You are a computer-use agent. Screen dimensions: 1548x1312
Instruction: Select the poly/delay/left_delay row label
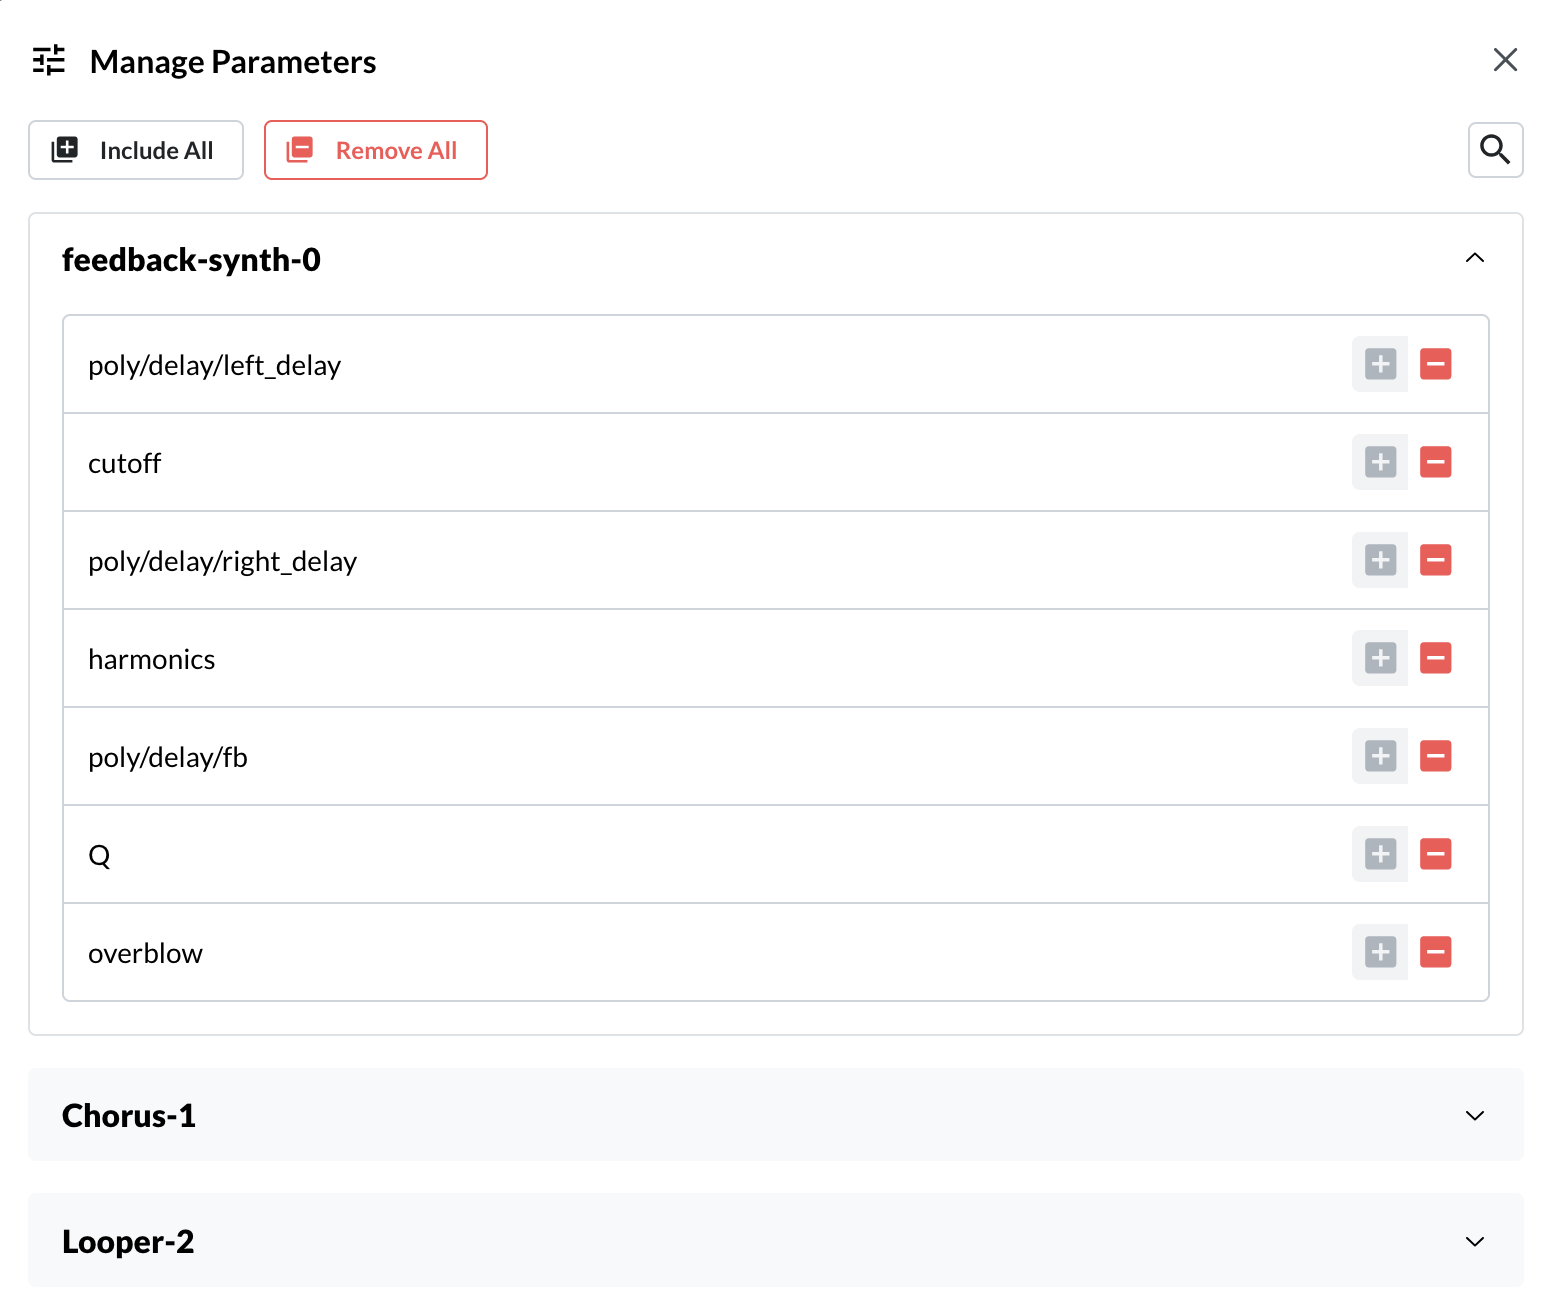coord(214,366)
